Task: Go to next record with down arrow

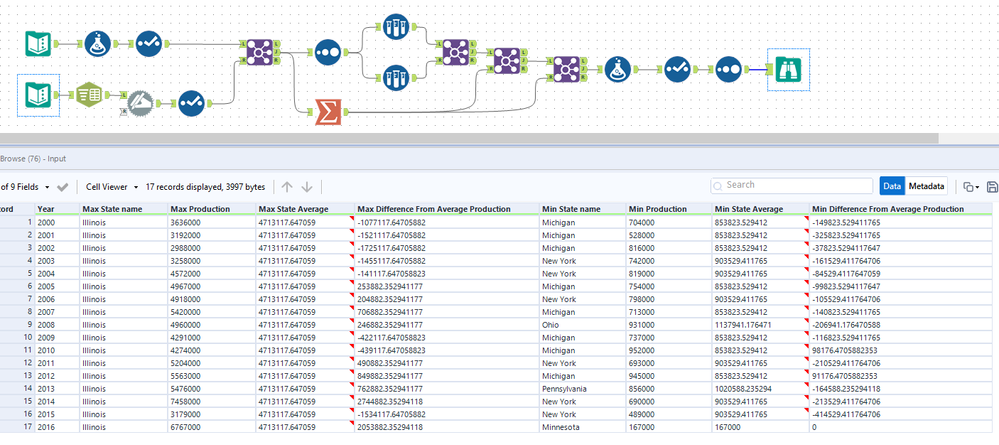Action: point(307,186)
